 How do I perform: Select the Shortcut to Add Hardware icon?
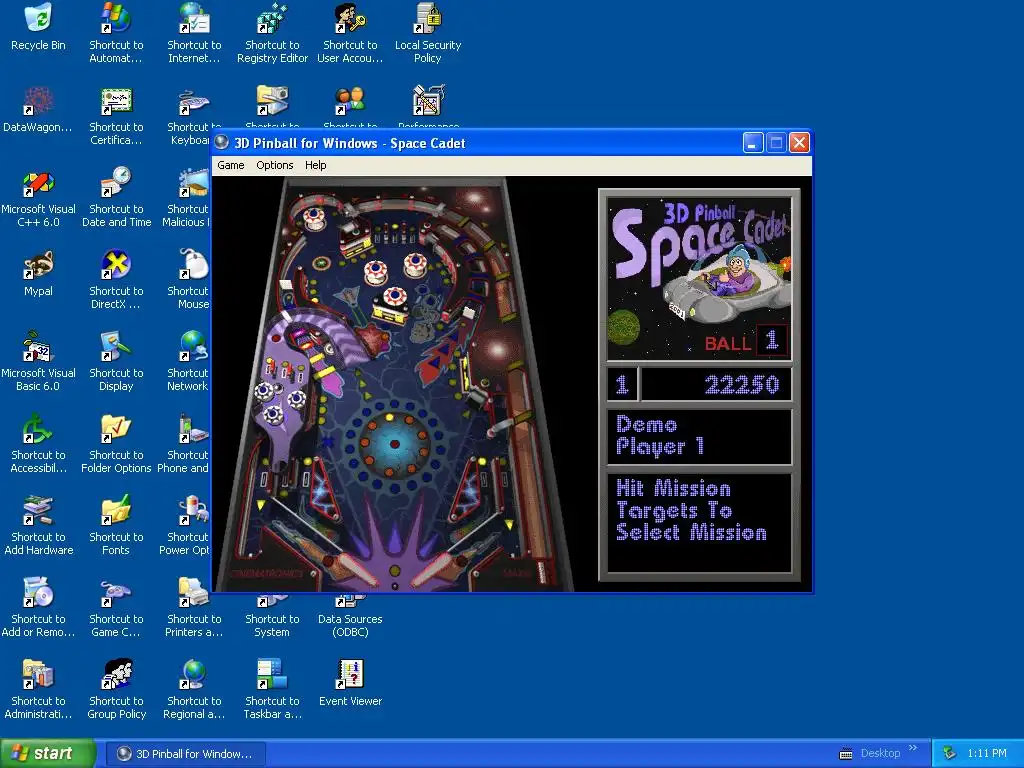pyautogui.click(x=38, y=526)
